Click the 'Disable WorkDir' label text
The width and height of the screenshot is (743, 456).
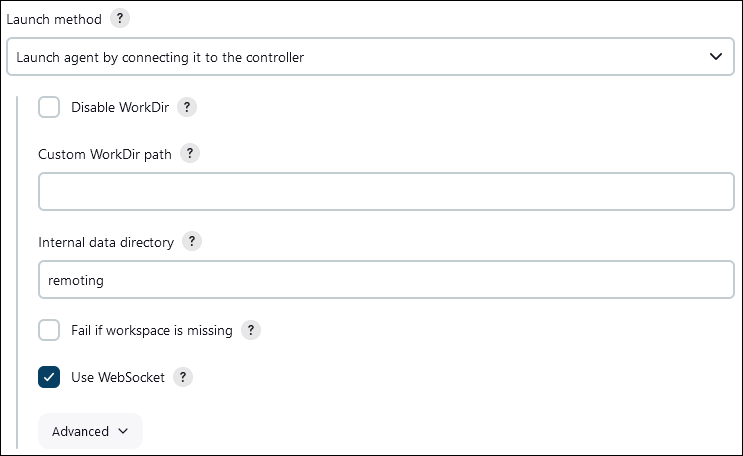coord(120,107)
